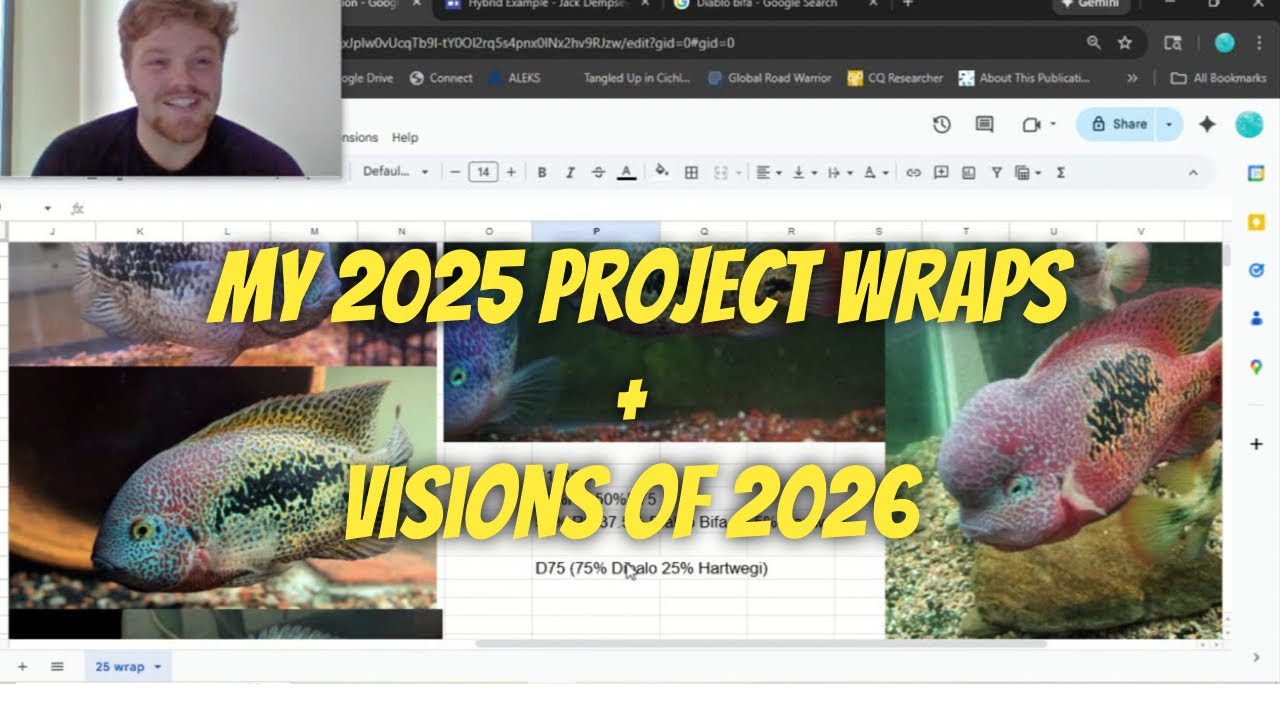Screen dimensions: 1280x720
Task: Open functions sigma icon
Action: click(1061, 172)
